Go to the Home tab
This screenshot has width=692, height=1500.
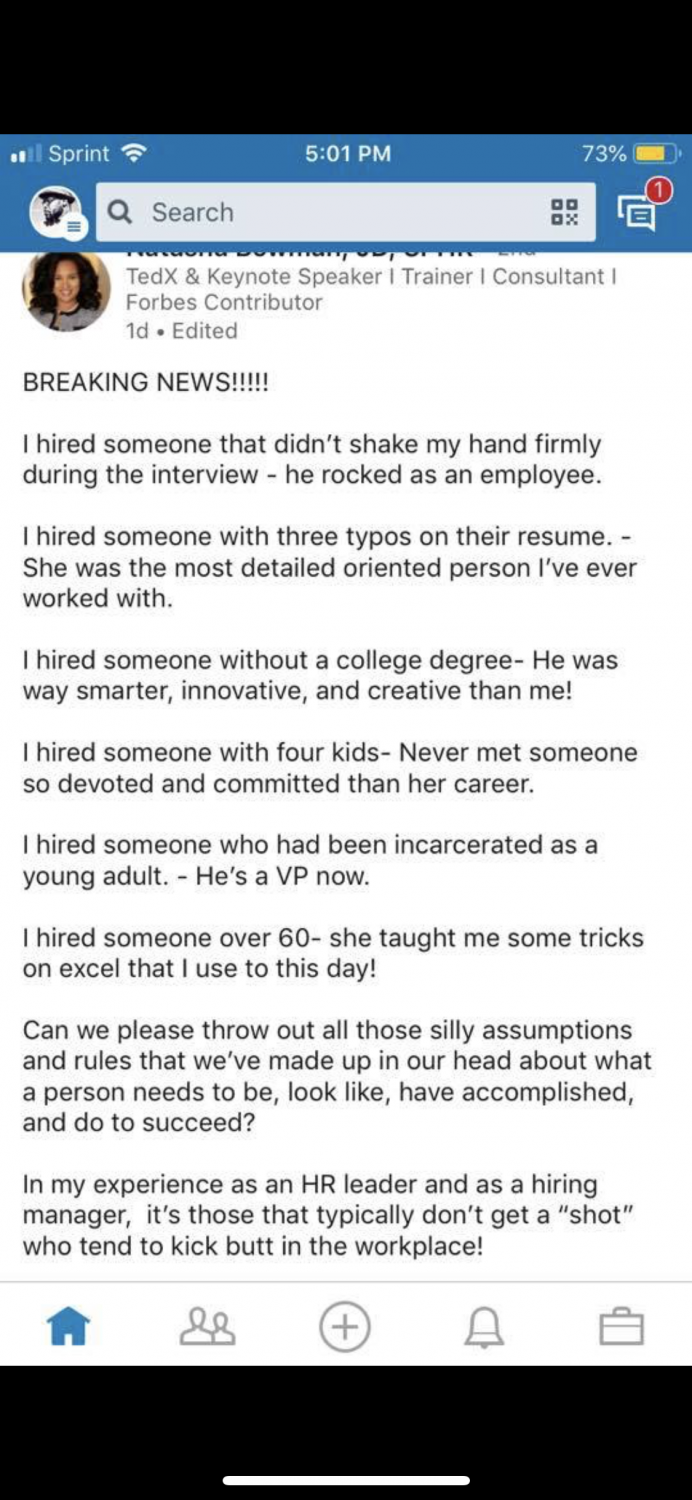(x=69, y=1328)
